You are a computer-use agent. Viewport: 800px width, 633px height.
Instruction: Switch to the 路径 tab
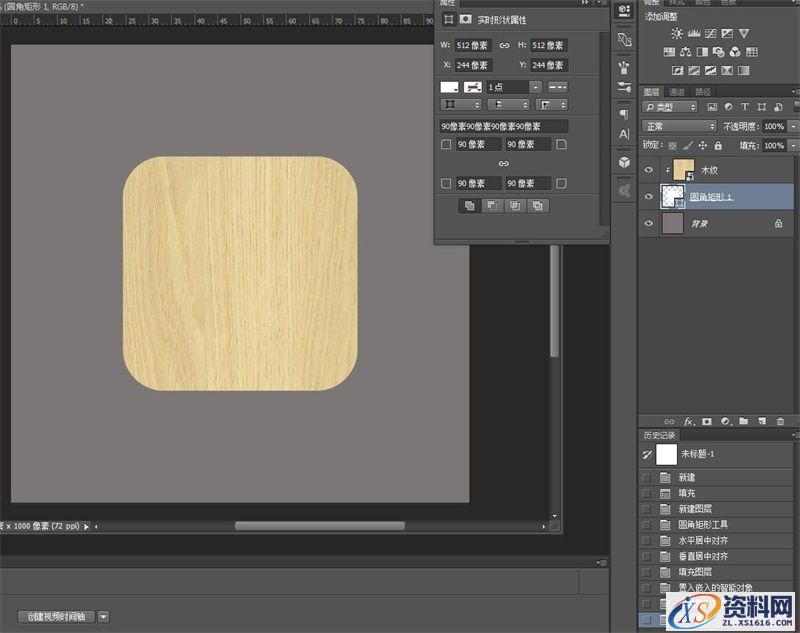click(703, 92)
